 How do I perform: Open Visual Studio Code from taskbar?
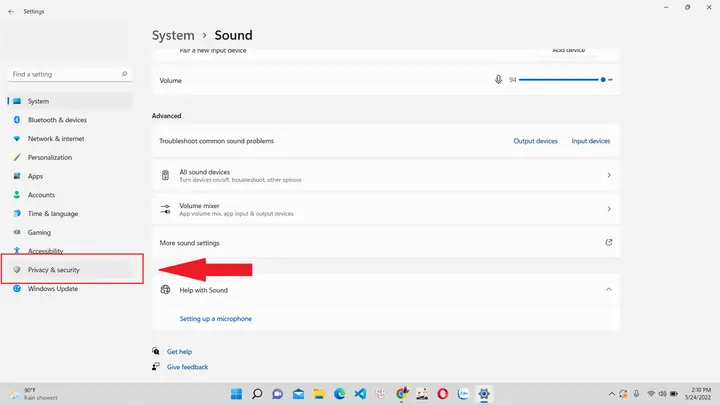click(360, 394)
